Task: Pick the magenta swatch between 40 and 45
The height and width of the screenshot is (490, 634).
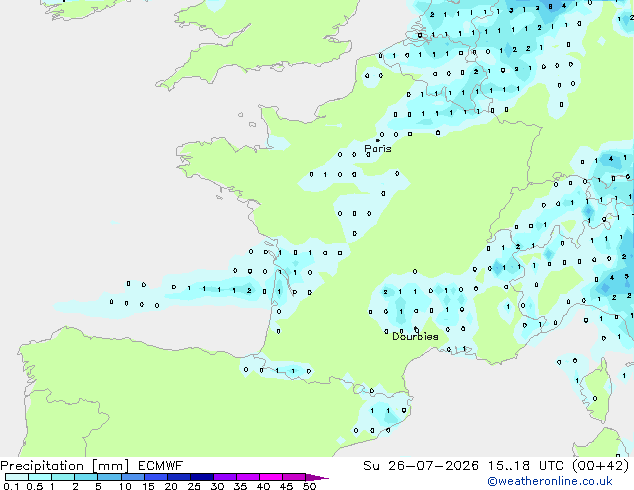Action: tap(271, 477)
